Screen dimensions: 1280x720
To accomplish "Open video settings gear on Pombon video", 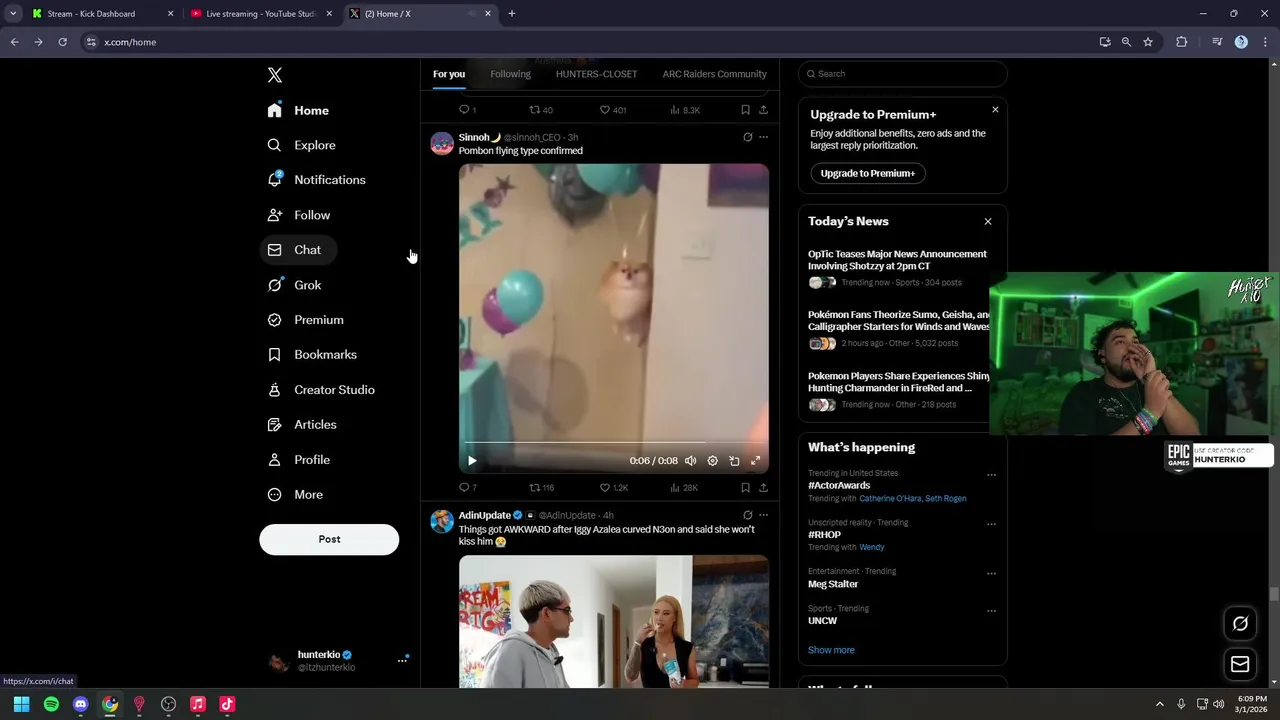I will (712, 461).
